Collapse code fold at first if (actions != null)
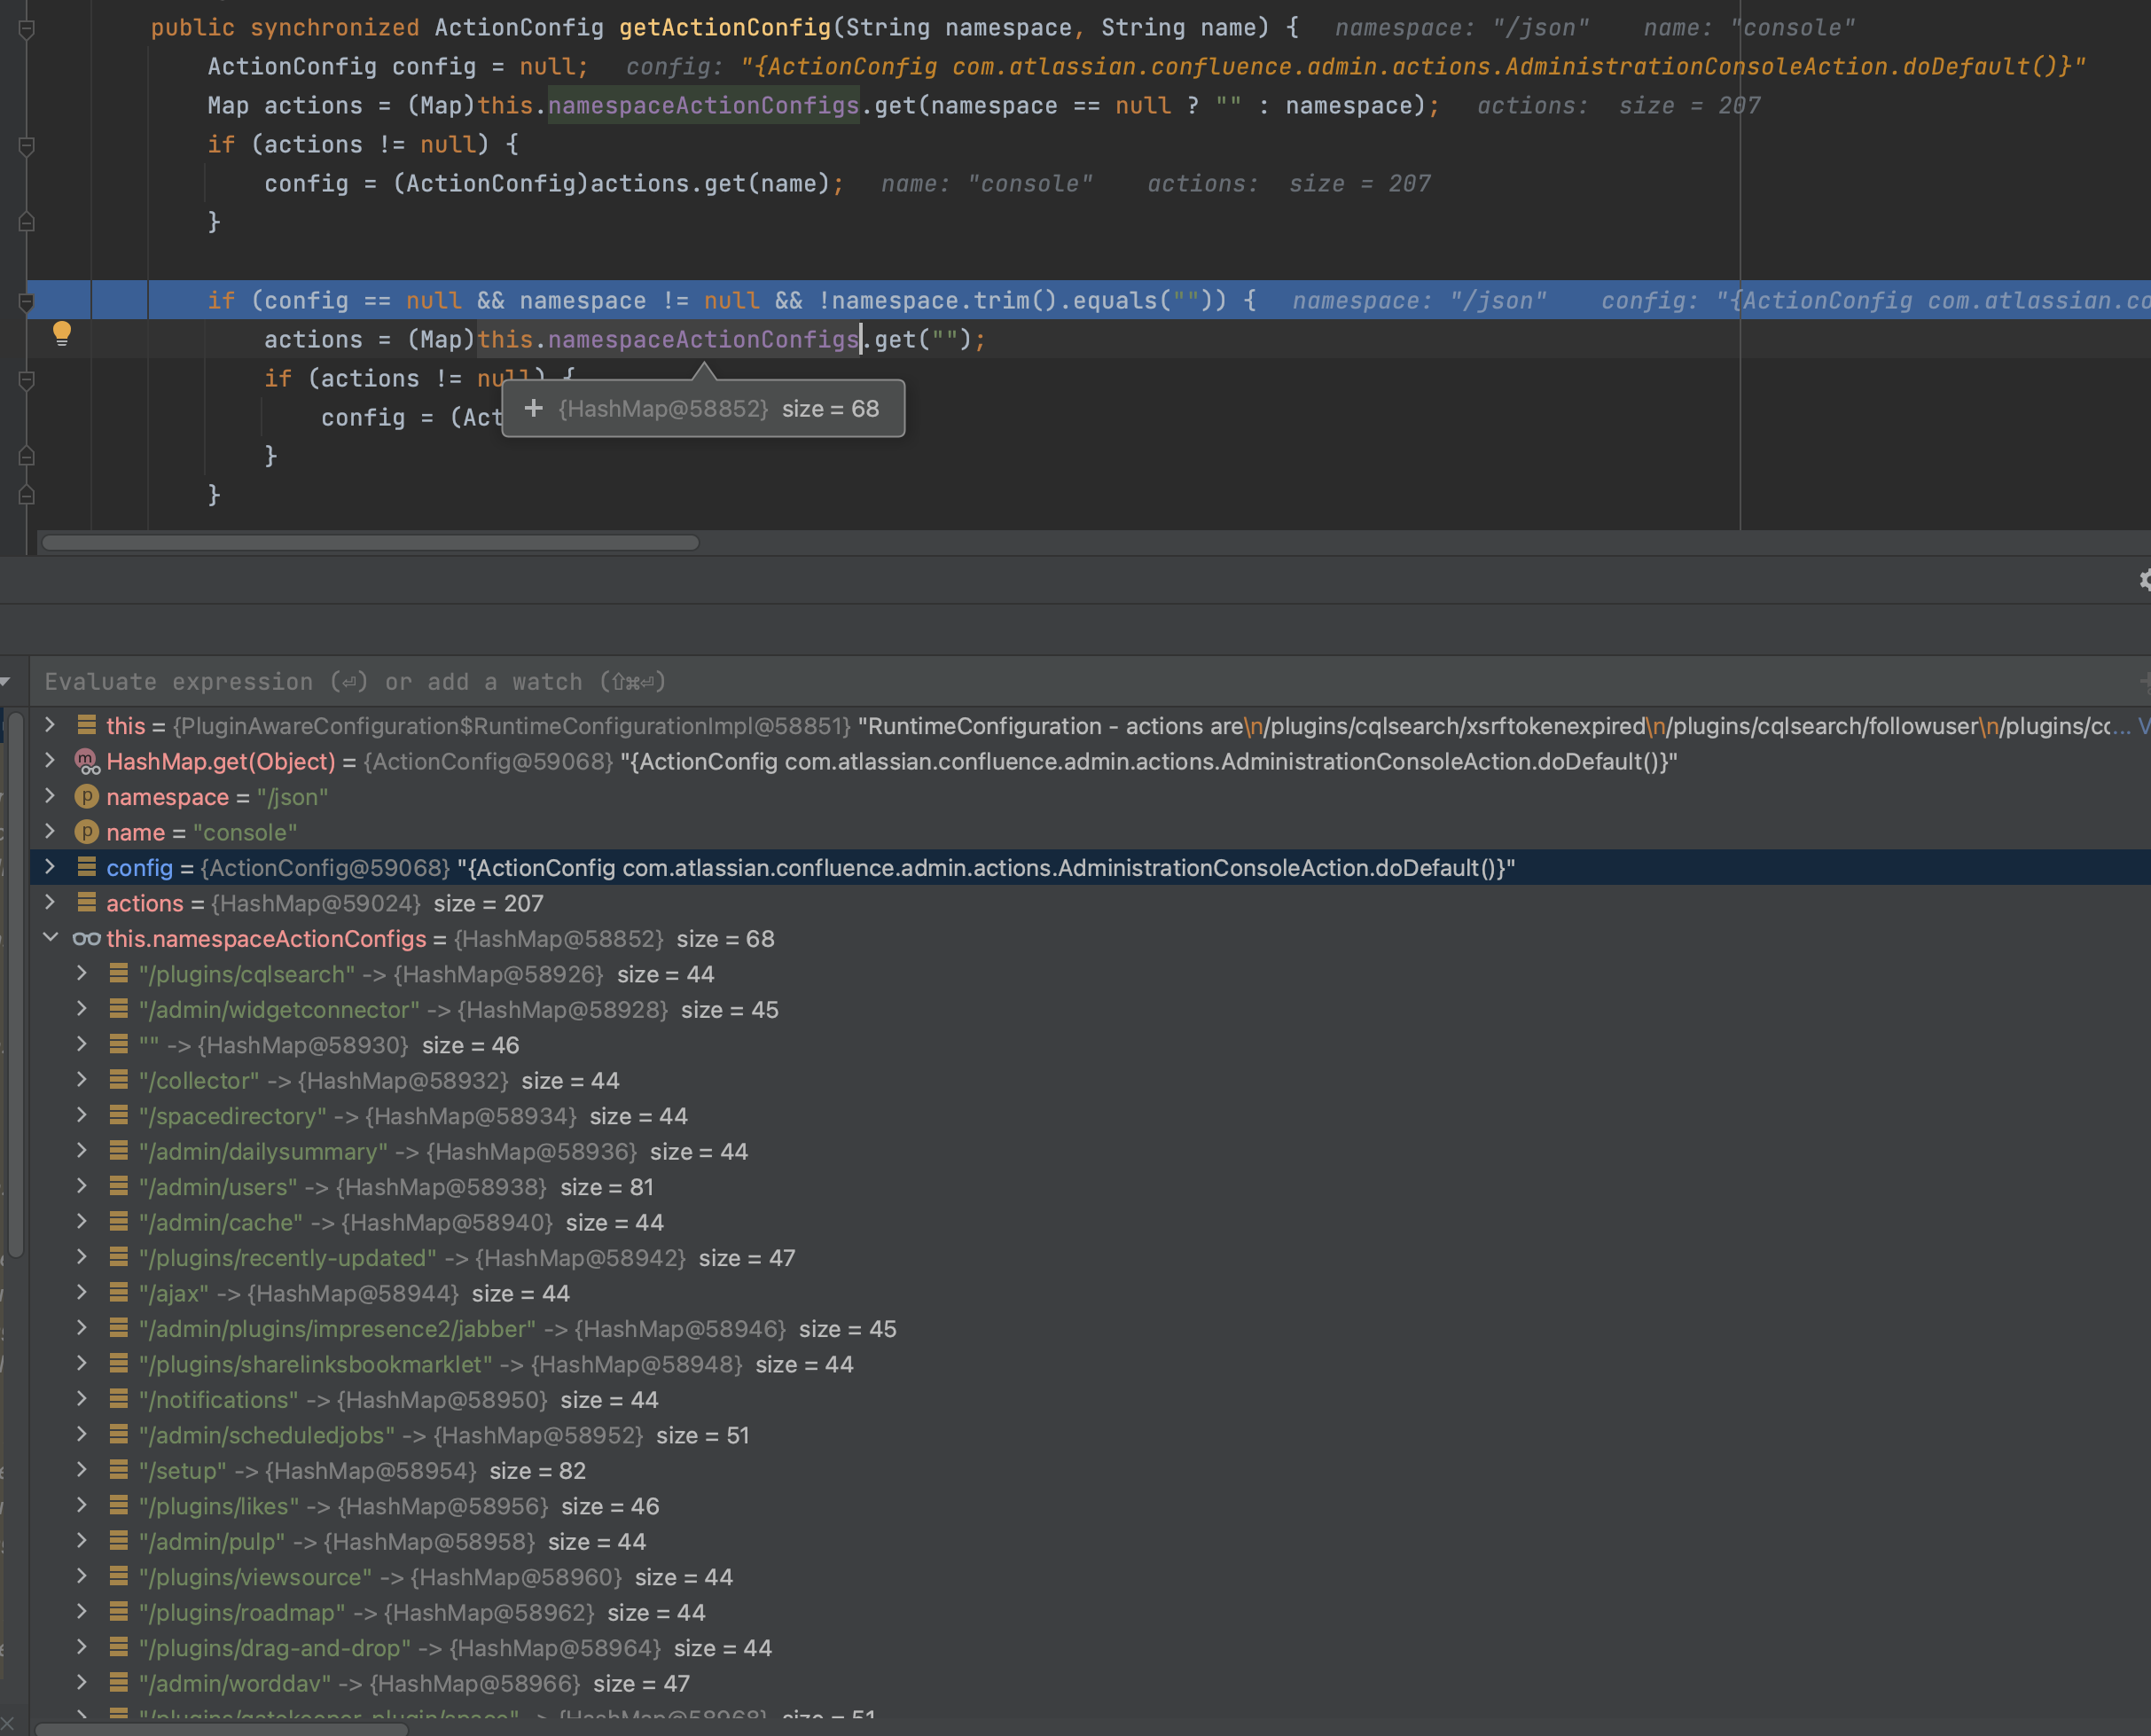 pos(27,146)
